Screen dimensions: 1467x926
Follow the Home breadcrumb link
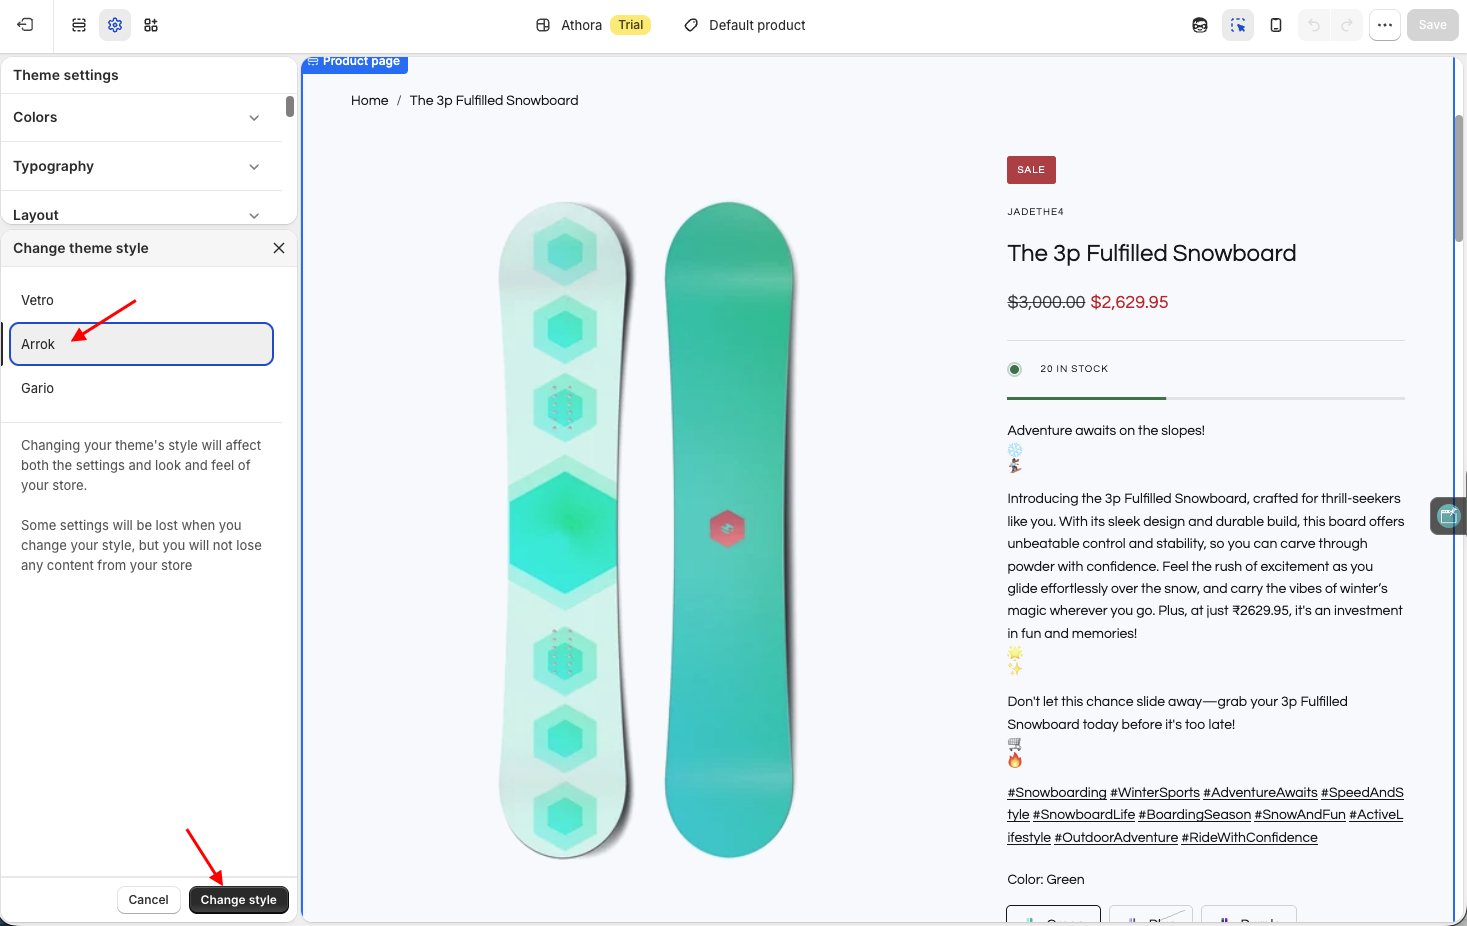369,100
